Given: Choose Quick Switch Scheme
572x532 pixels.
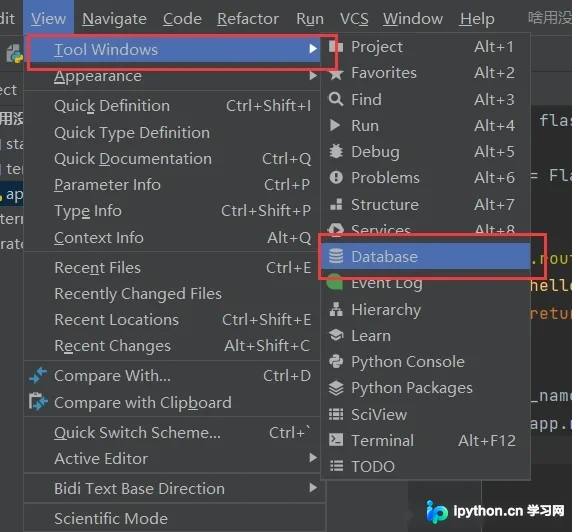Looking at the screenshot, I should [x=172, y=432].
